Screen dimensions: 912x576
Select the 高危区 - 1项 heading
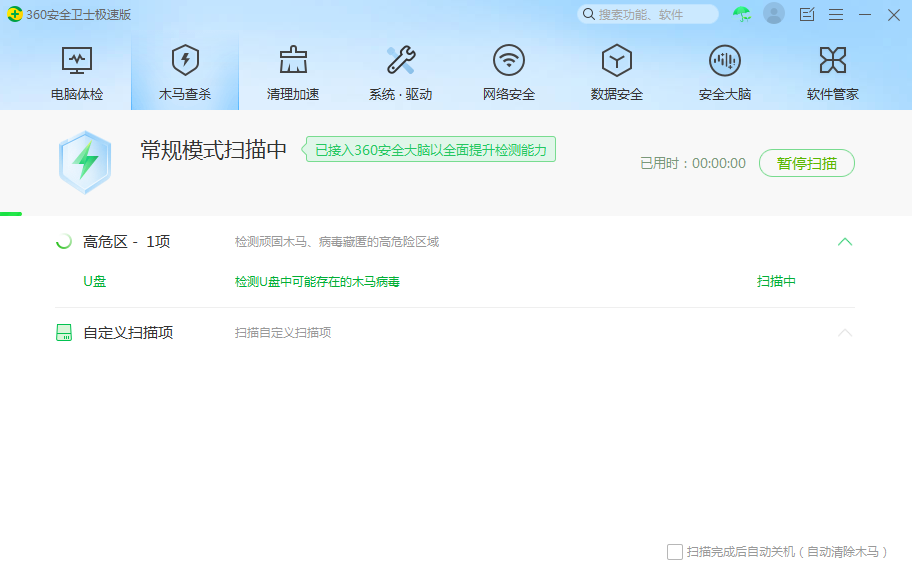tap(126, 241)
